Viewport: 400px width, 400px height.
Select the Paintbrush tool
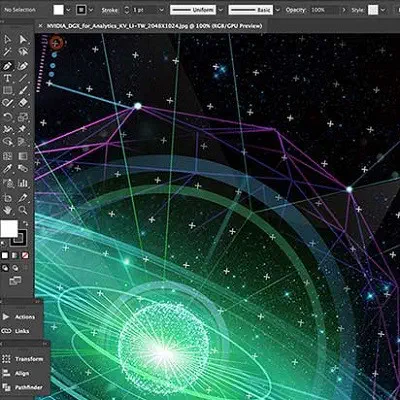[x=23, y=90]
